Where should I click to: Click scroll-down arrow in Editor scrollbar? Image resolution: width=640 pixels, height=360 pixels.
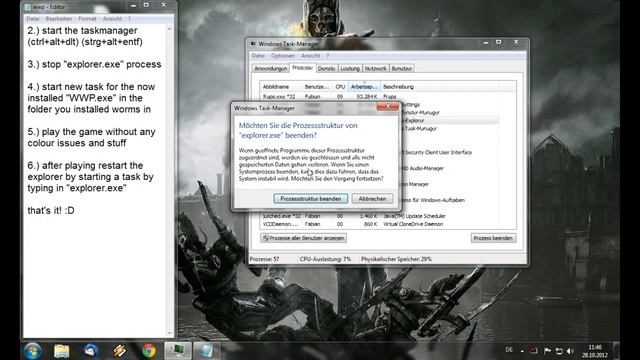(169, 333)
